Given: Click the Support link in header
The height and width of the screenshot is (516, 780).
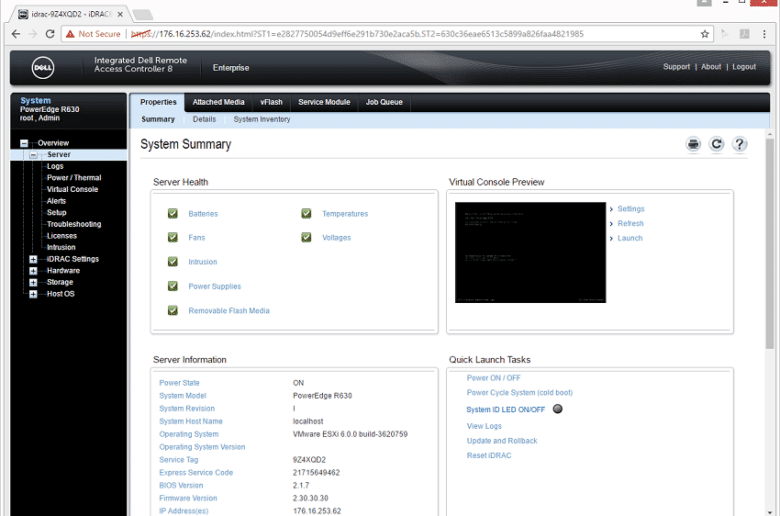Looking at the screenshot, I should 676,67.
